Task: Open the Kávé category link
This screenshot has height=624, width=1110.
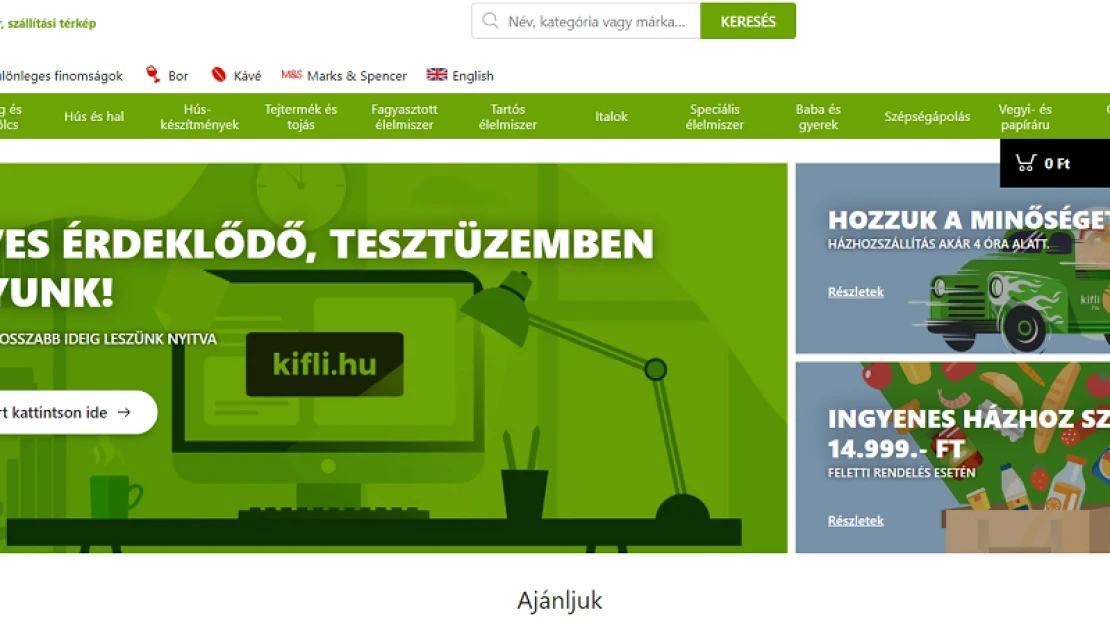Action: tap(247, 76)
